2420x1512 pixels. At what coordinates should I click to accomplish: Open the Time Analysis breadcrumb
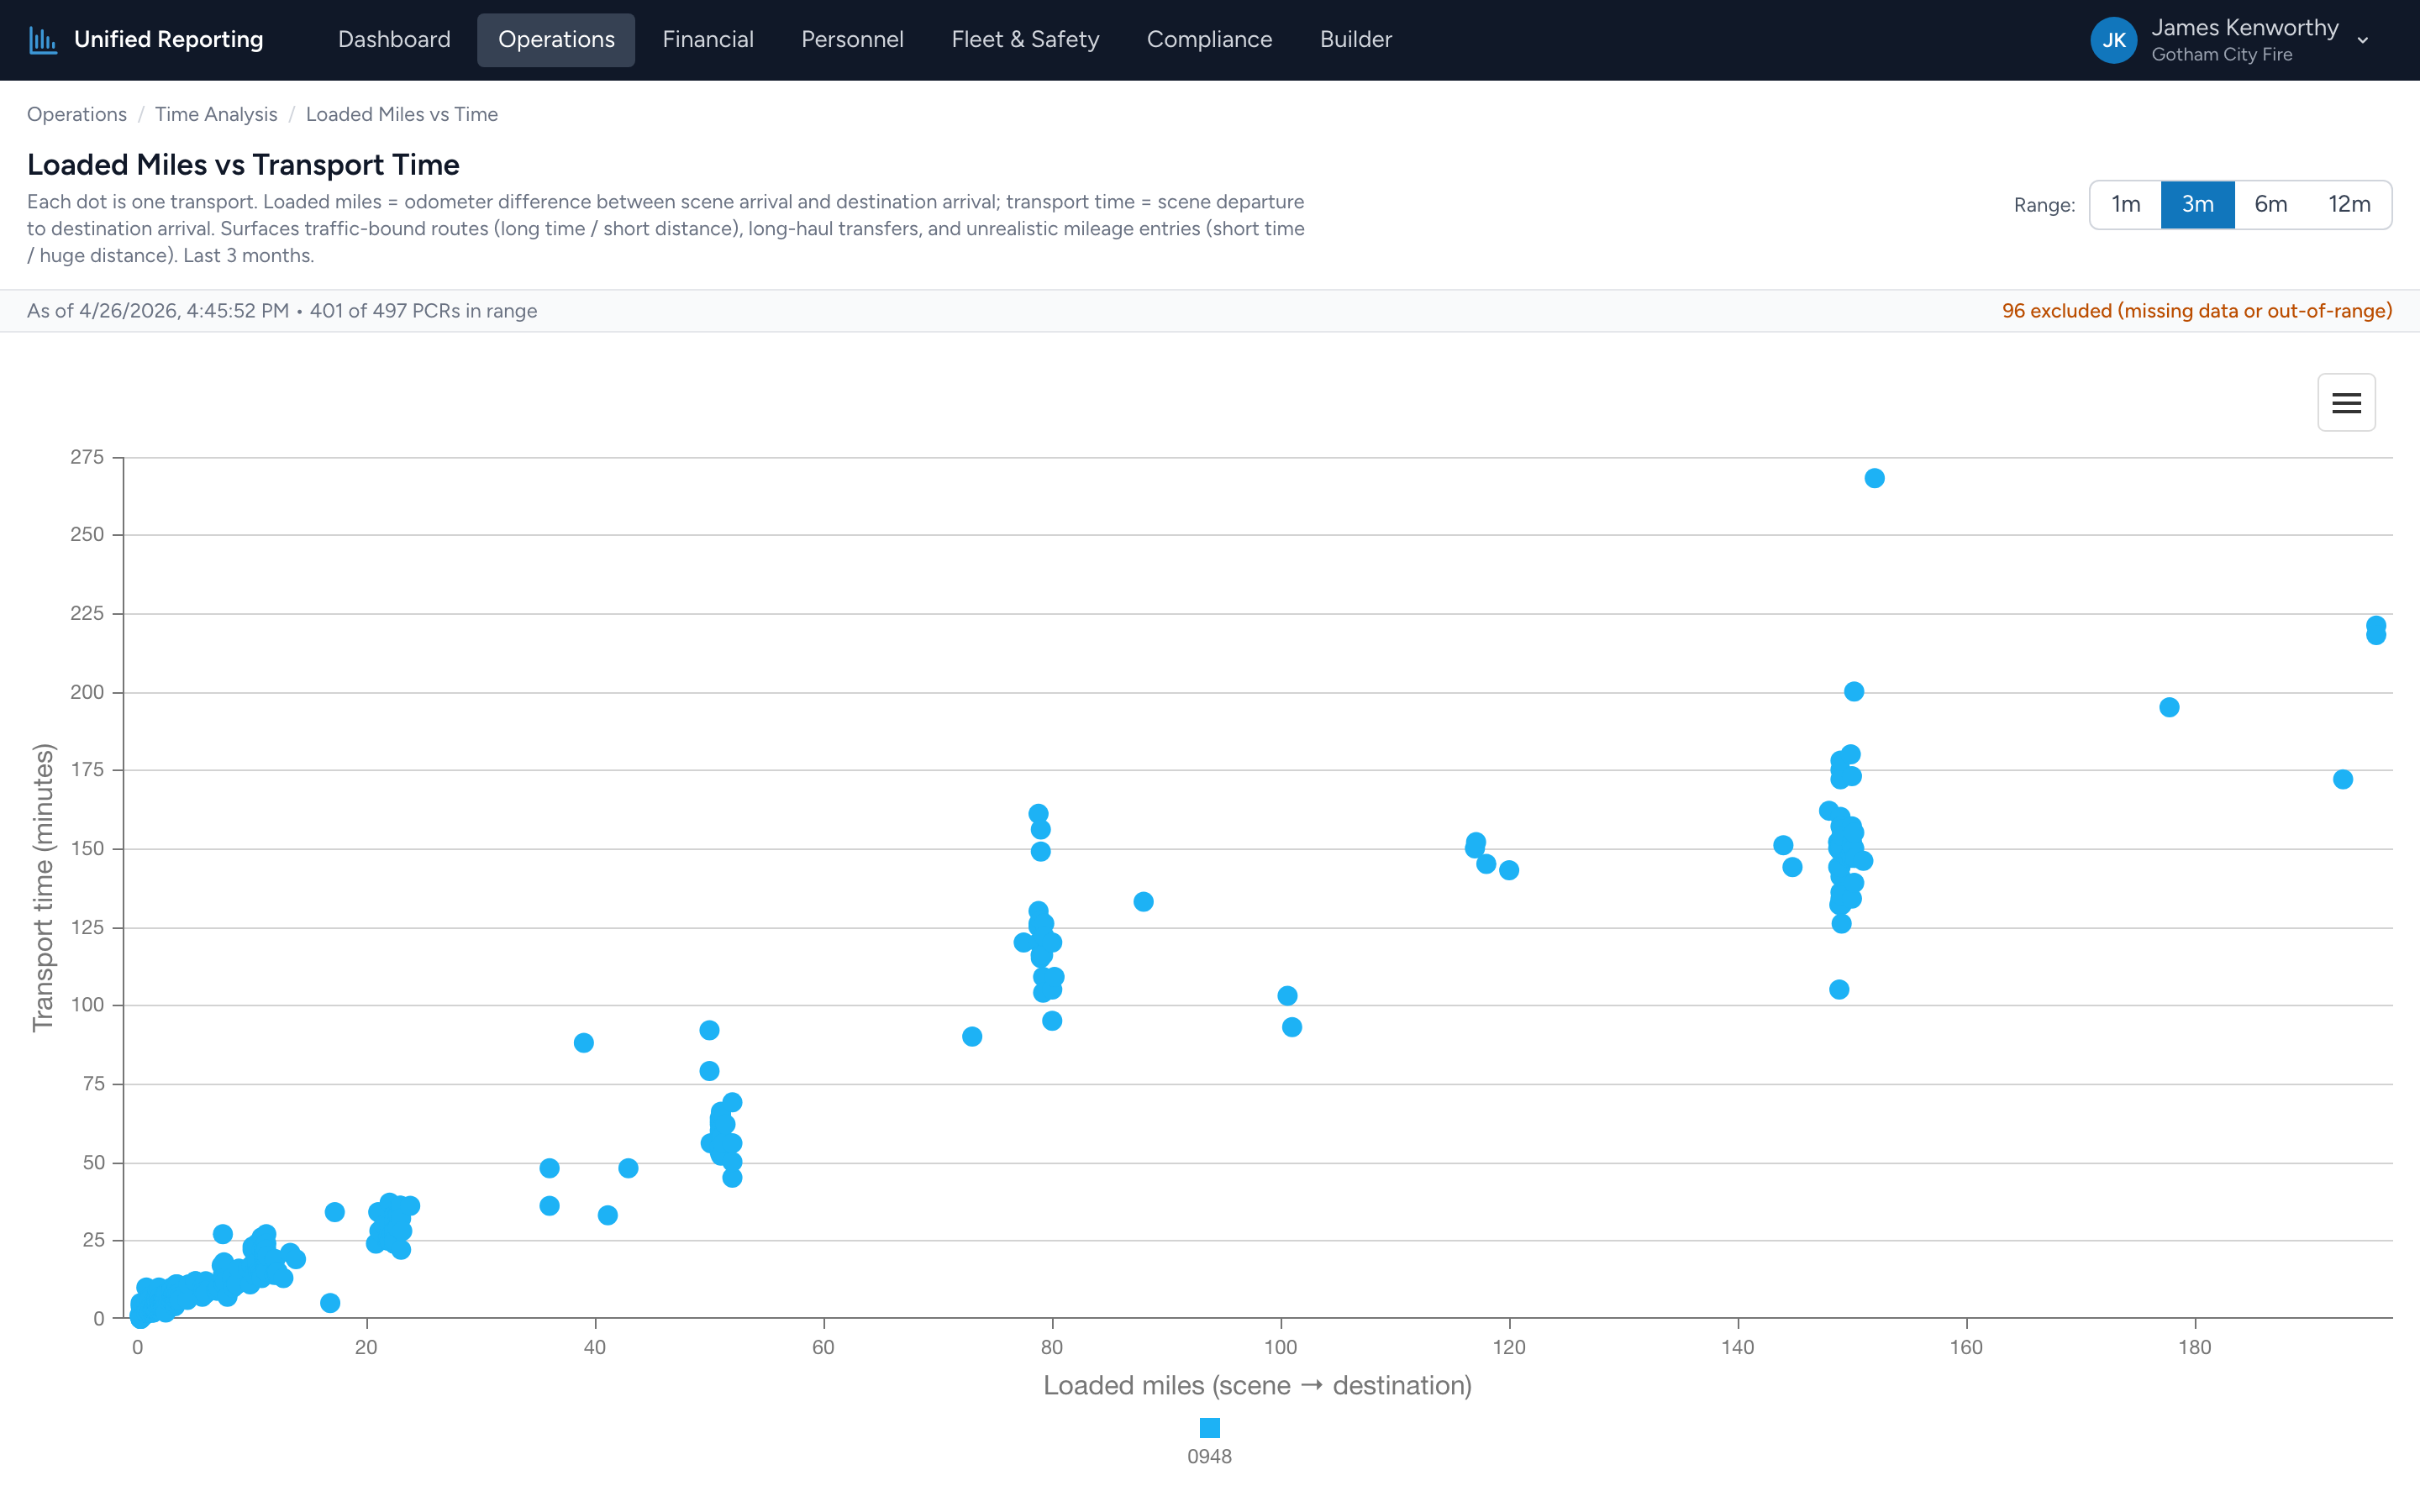tap(216, 114)
